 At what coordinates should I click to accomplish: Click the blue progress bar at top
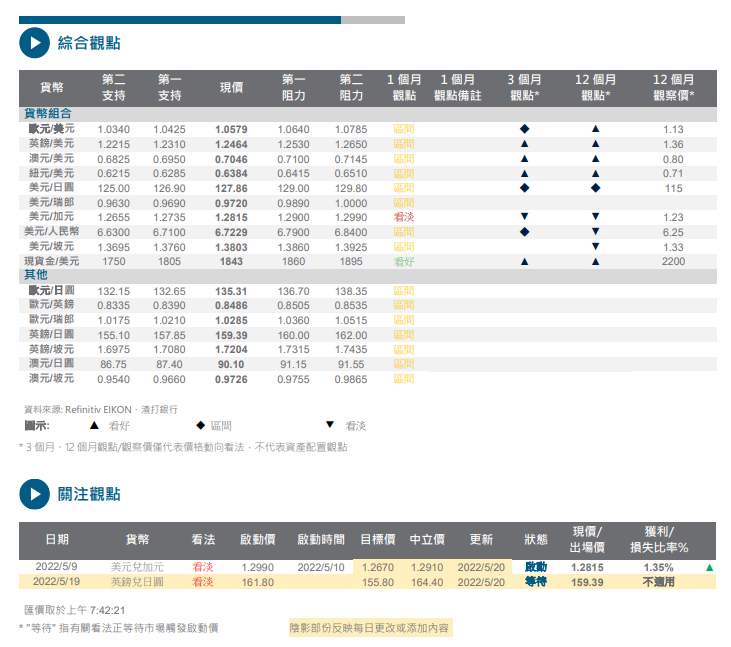[180, 19]
